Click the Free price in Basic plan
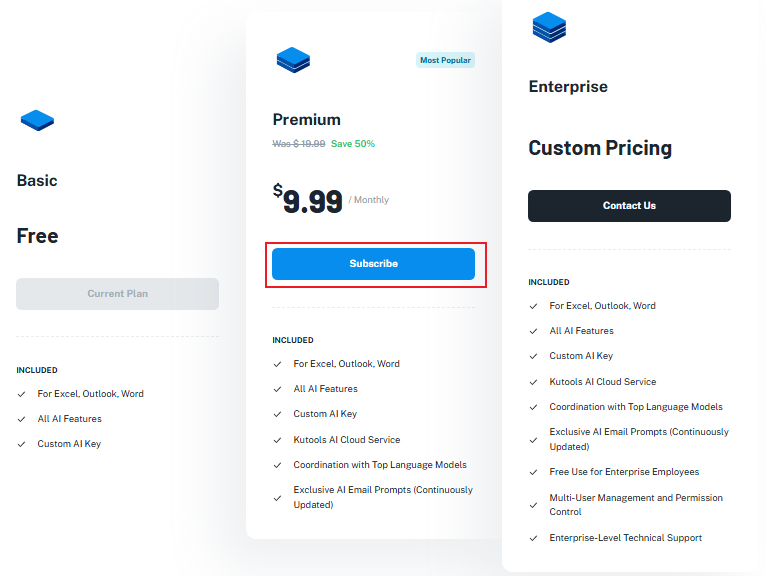Viewport: 766px width, 576px height. [x=38, y=236]
